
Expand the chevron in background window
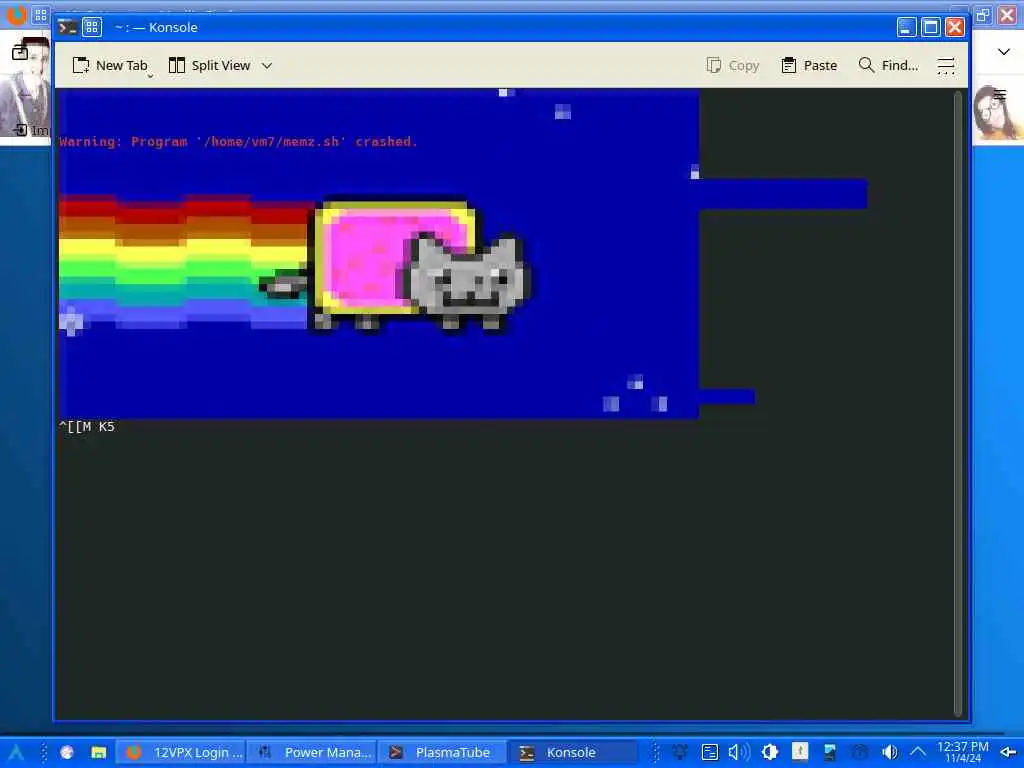[x=1004, y=52]
